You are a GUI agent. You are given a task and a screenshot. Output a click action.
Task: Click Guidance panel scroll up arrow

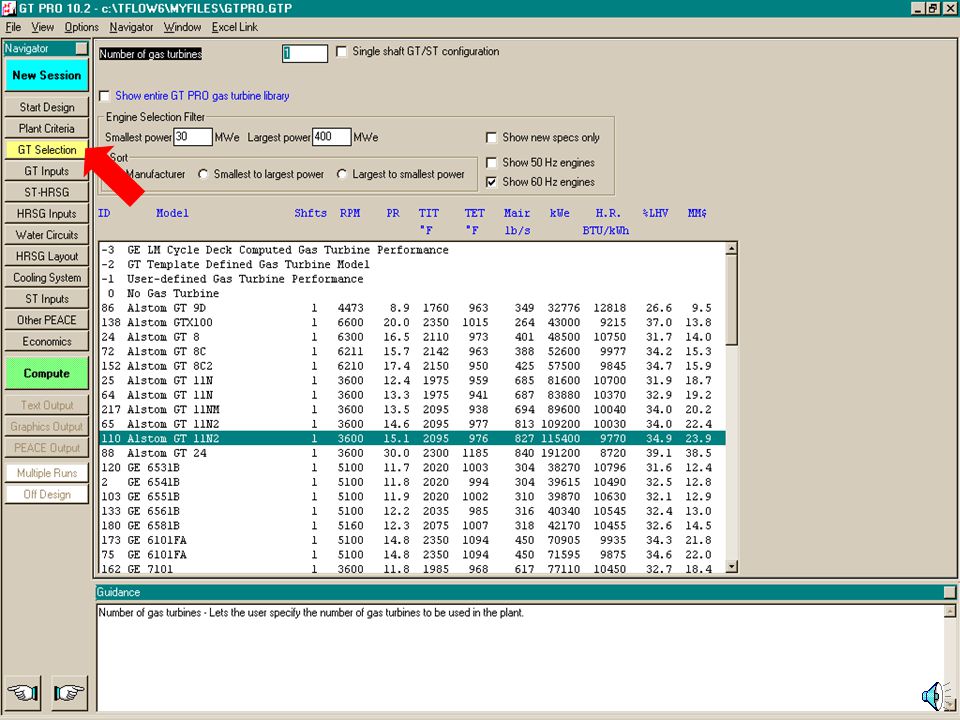(949, 611)
